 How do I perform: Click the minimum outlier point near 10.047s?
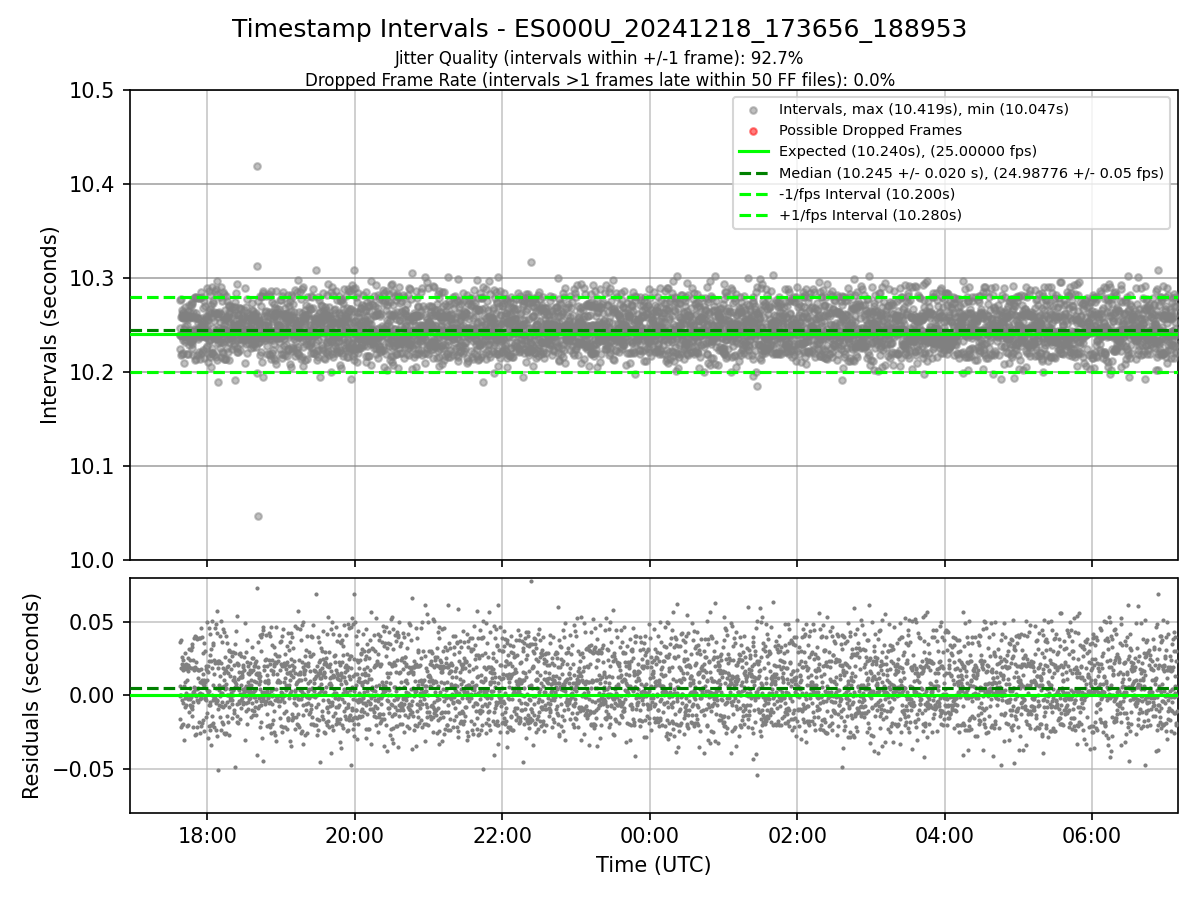click(258, 516)
